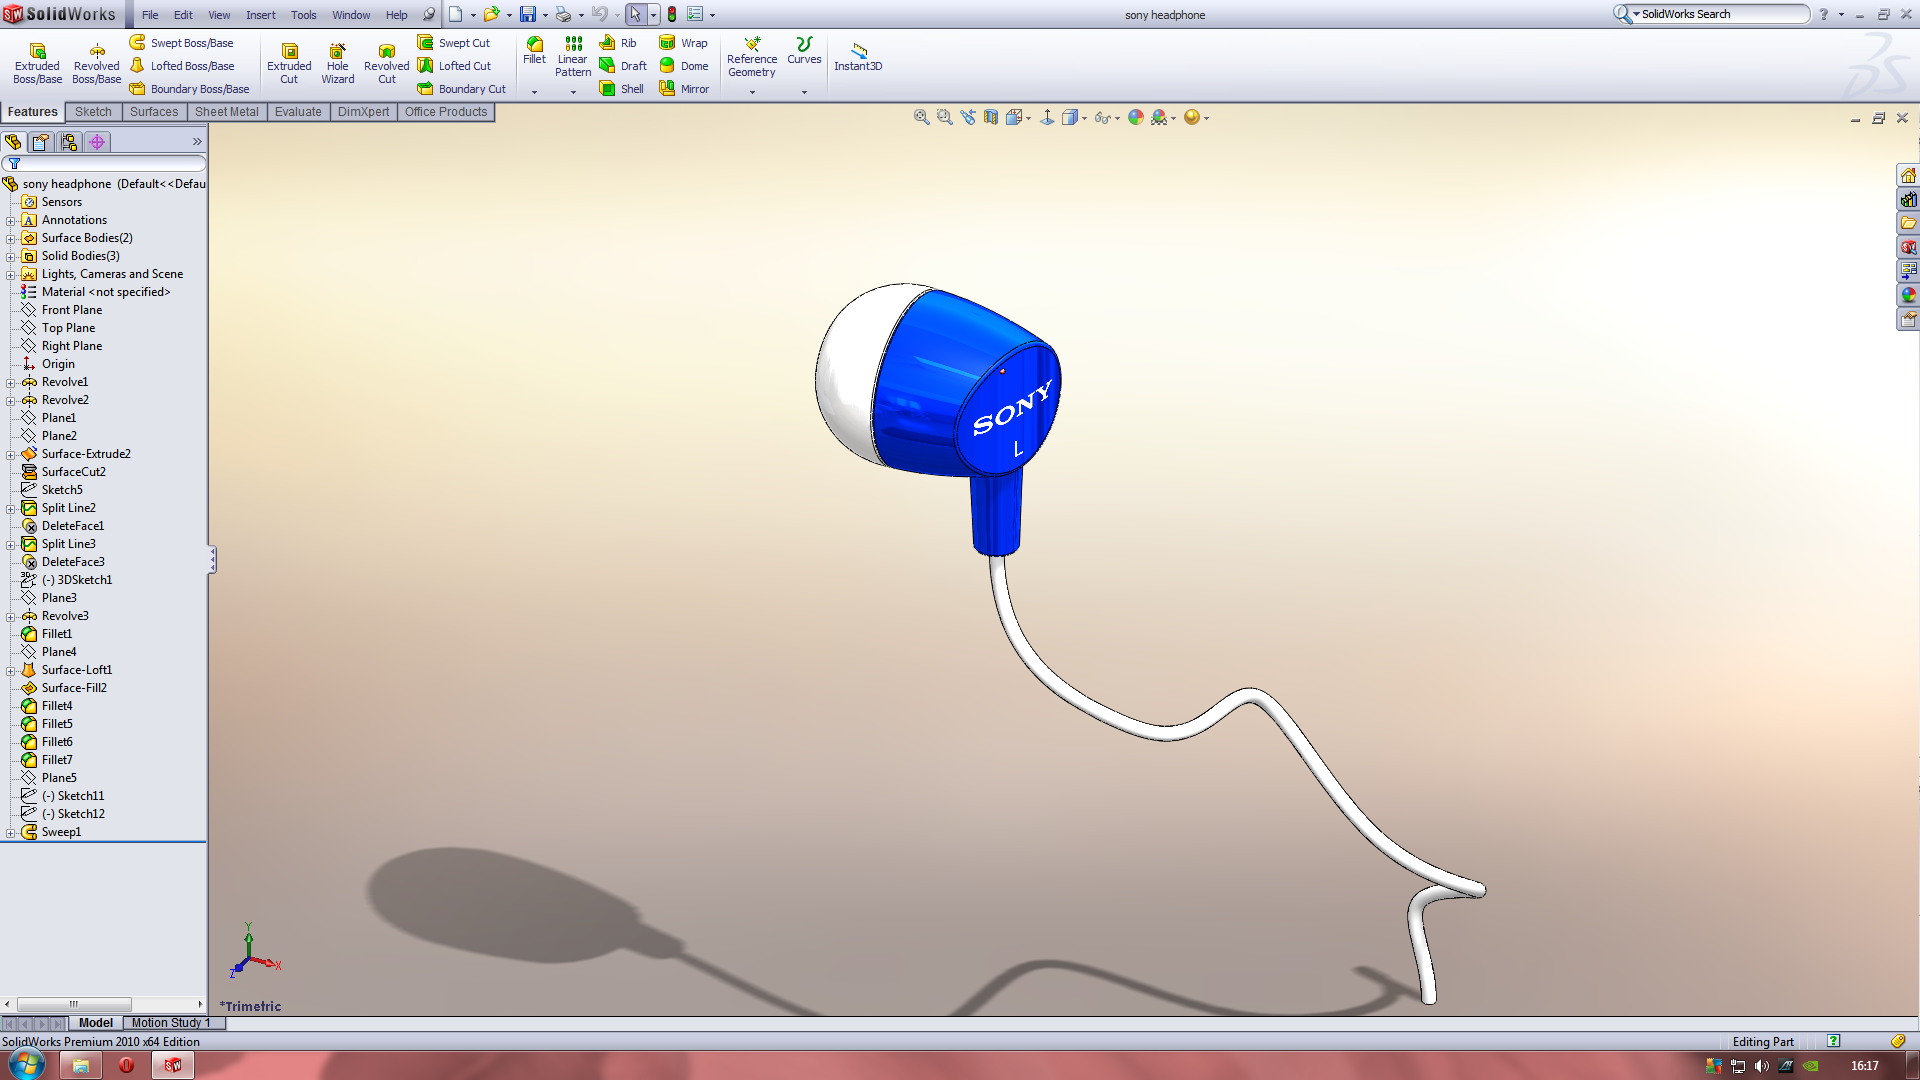Select Surface-Loft1 in the feature tree
The width and height of the screenshot is (1920, 1080).
point(77,670)
